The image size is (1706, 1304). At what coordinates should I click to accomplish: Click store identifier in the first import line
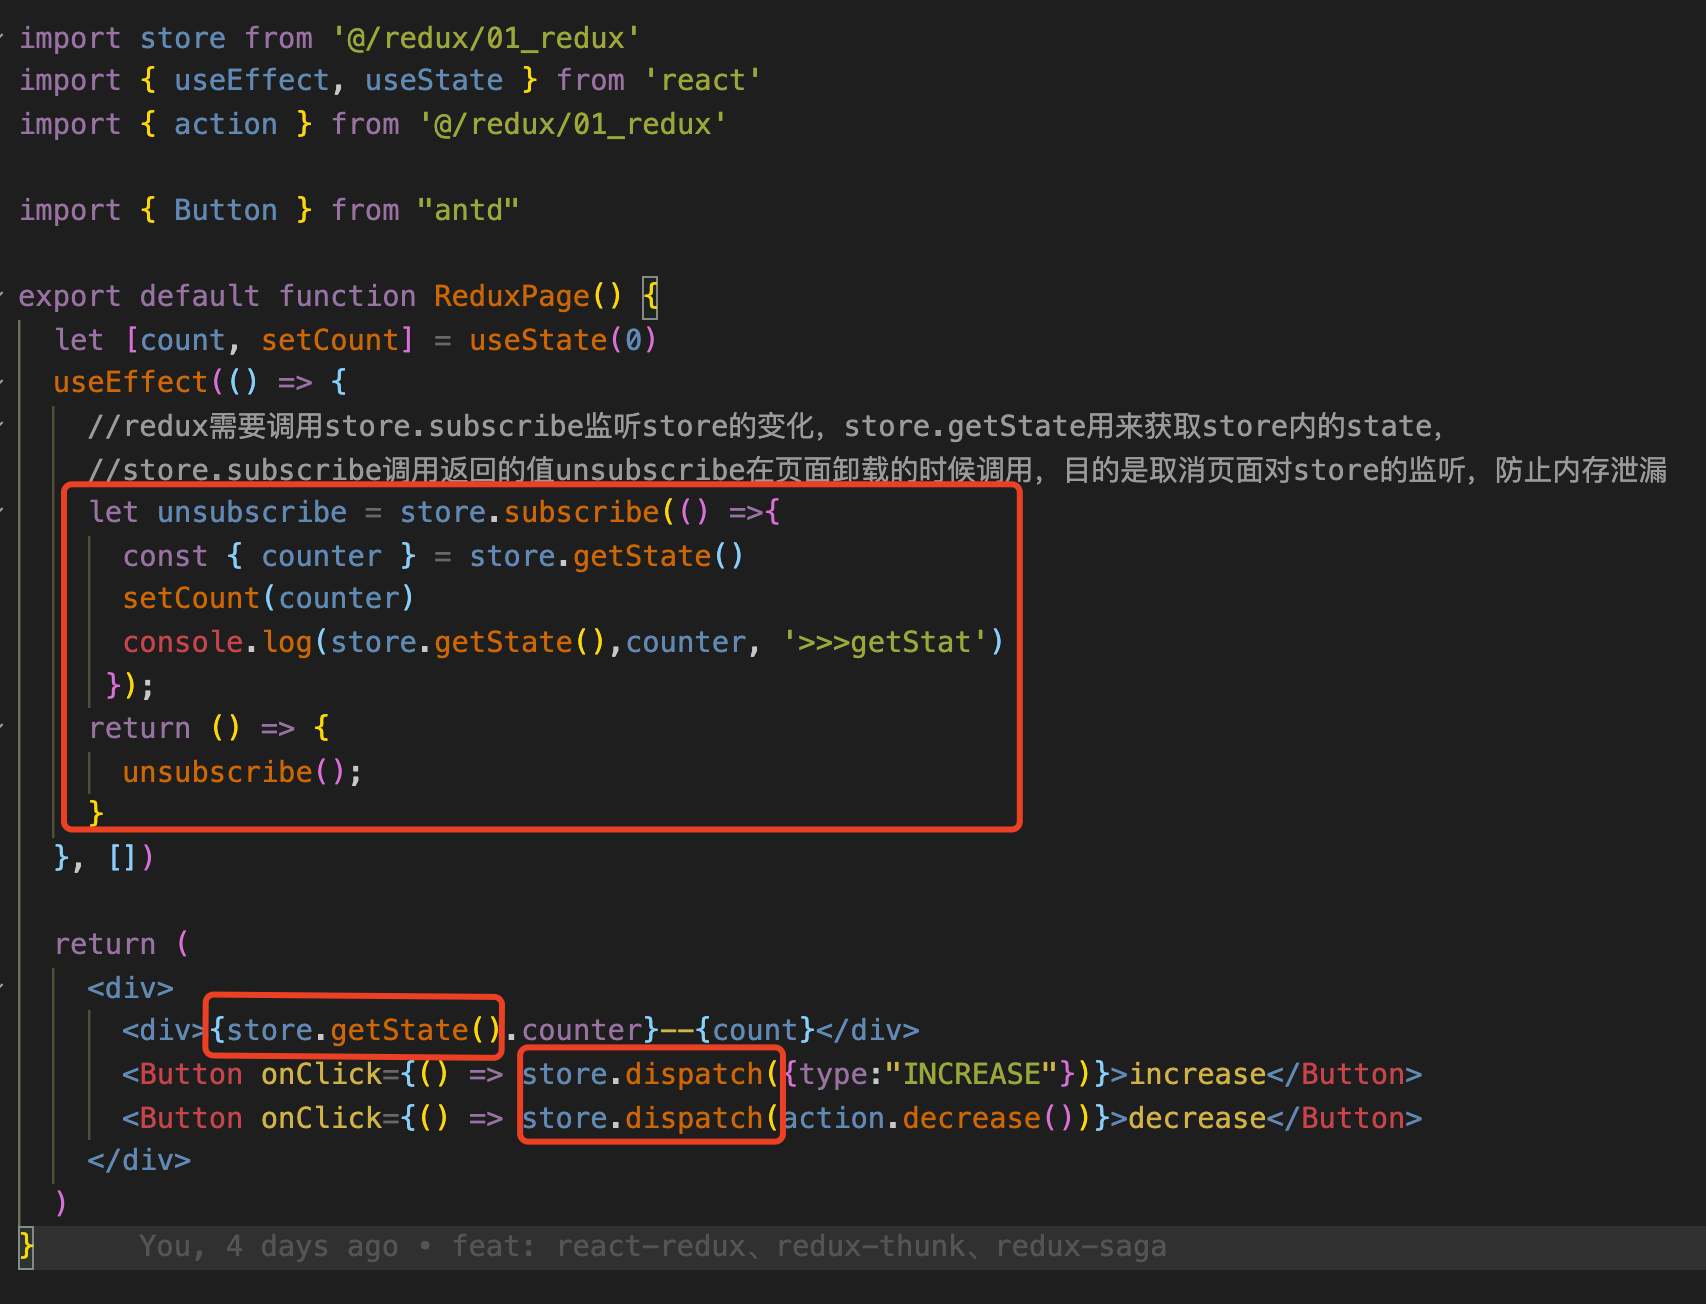(x=183, y=38)
